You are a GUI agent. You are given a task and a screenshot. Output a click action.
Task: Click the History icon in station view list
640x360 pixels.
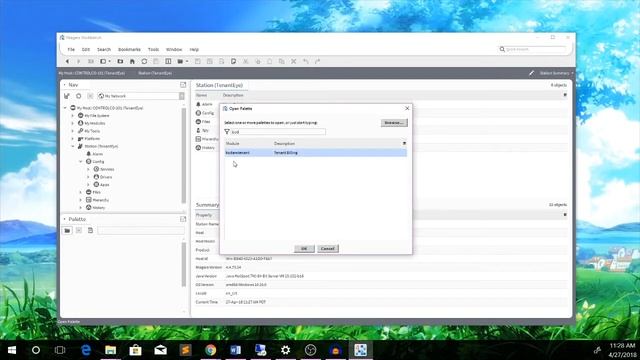click(x=198, y=148)
